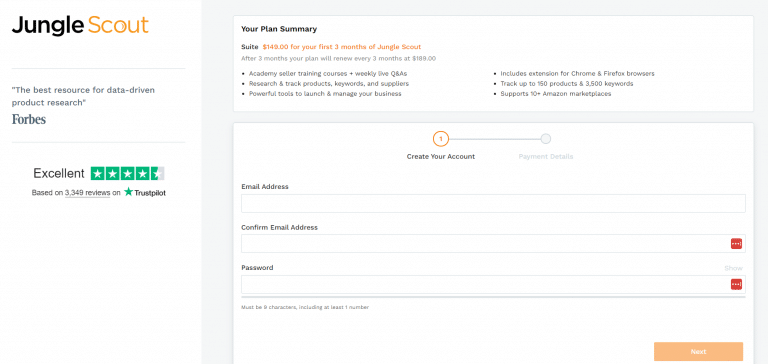
Task: Click the Next button
Action: 698,352
